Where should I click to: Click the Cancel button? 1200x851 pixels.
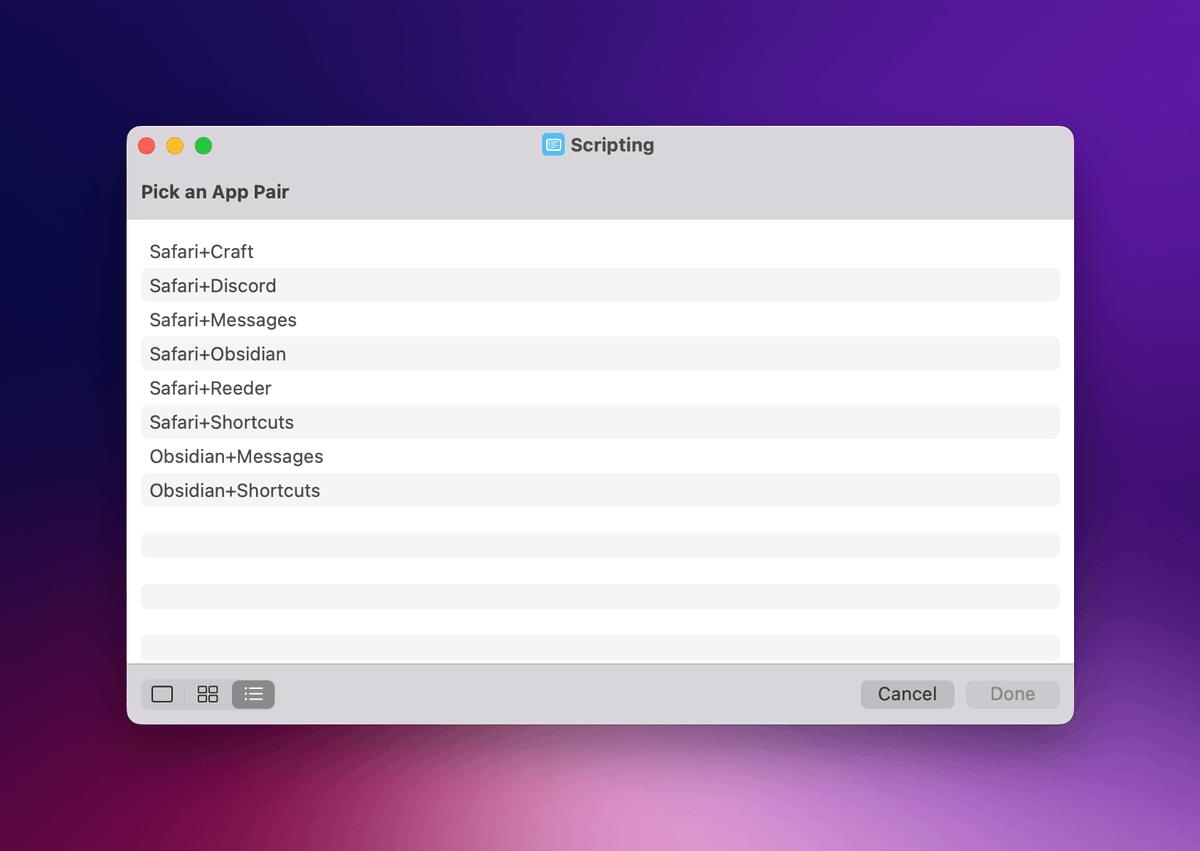907,694
